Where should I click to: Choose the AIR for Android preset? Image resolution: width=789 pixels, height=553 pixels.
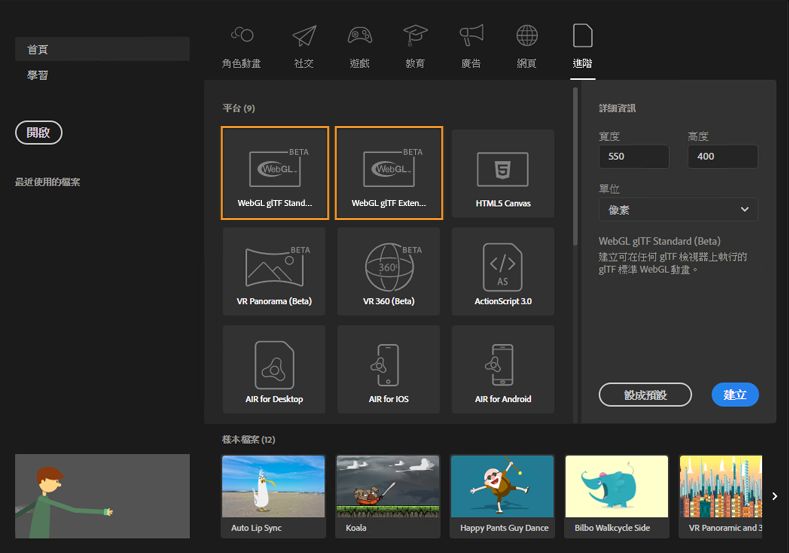pyautogui.click(x=503, y=369)
